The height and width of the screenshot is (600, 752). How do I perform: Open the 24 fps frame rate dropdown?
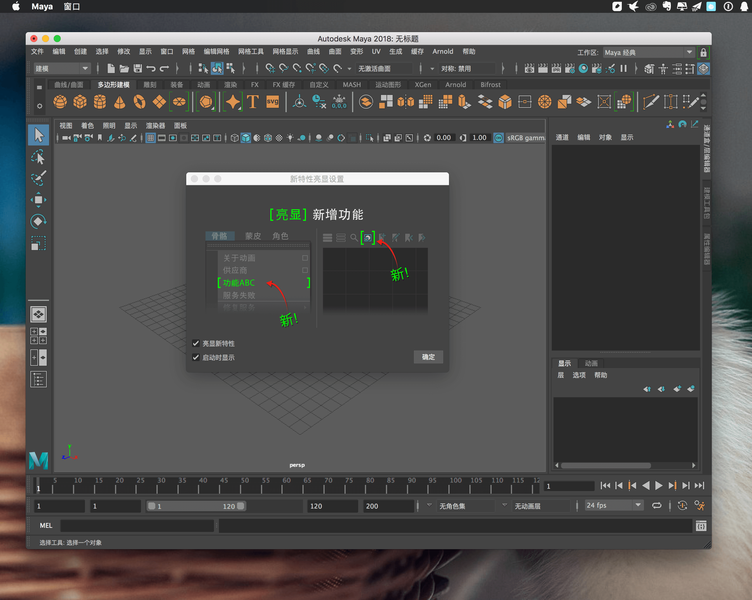pyautogui.click(x=614, y=506)
